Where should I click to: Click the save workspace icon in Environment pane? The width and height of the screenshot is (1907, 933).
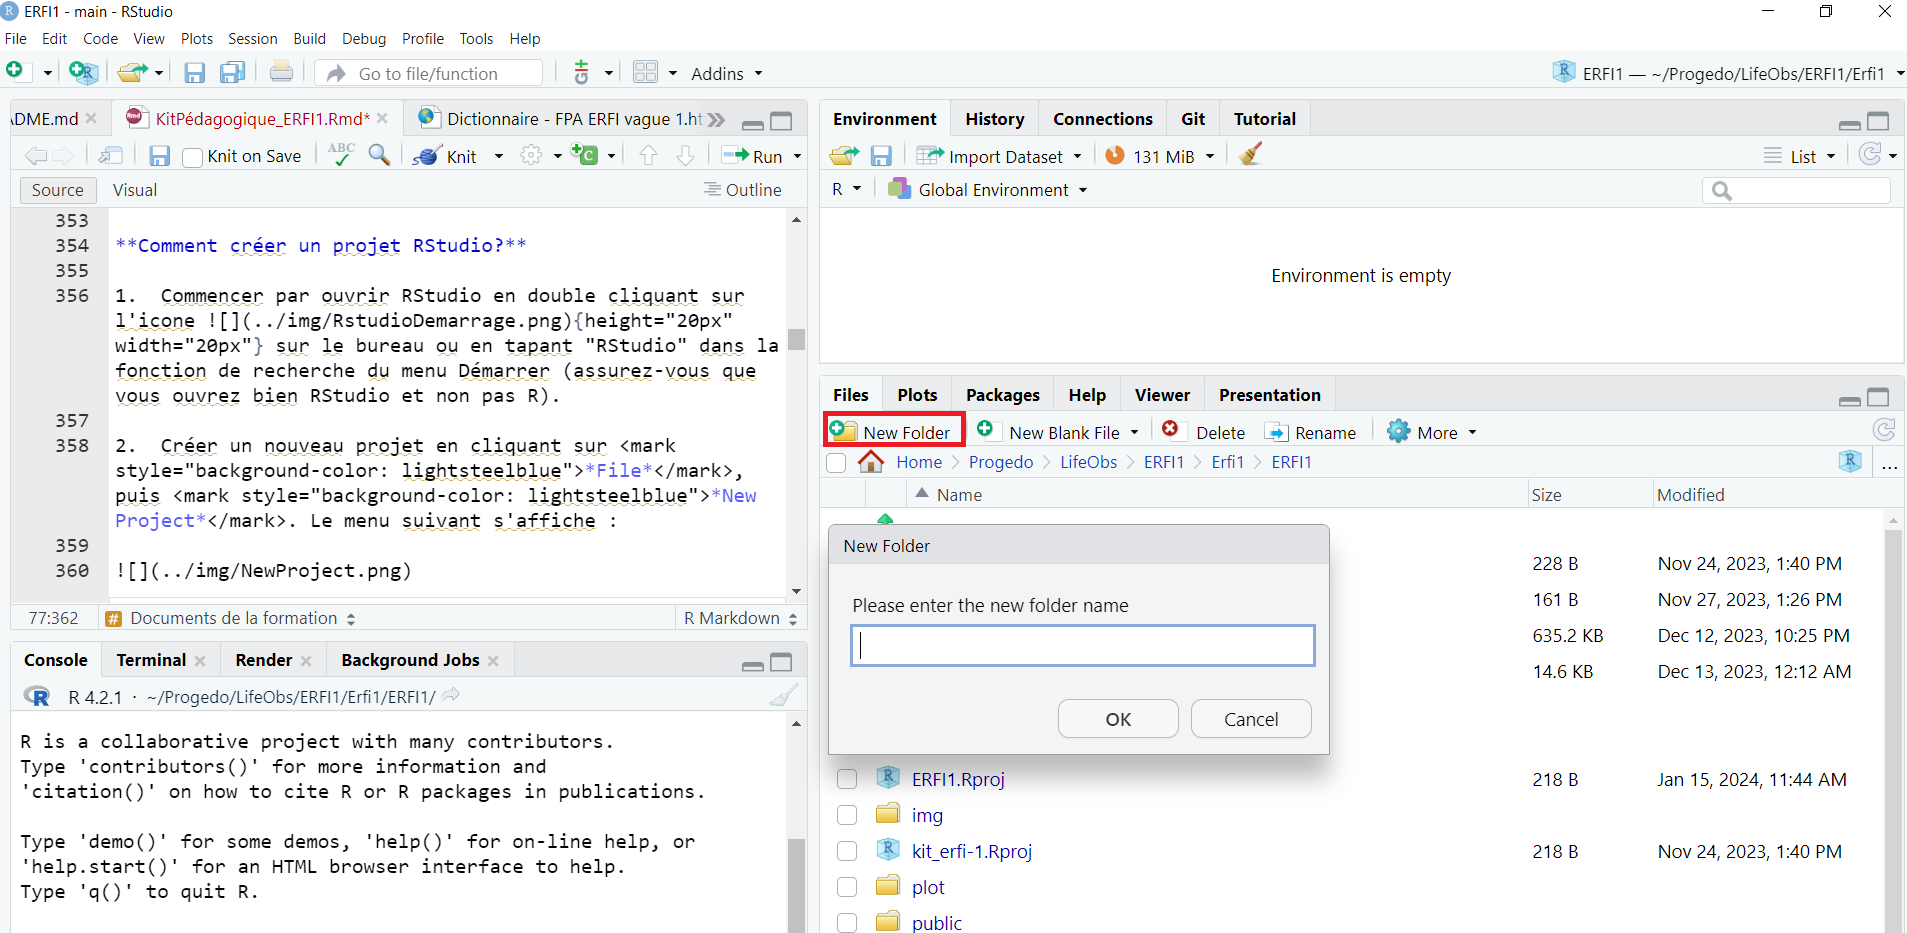pos(881,156)
